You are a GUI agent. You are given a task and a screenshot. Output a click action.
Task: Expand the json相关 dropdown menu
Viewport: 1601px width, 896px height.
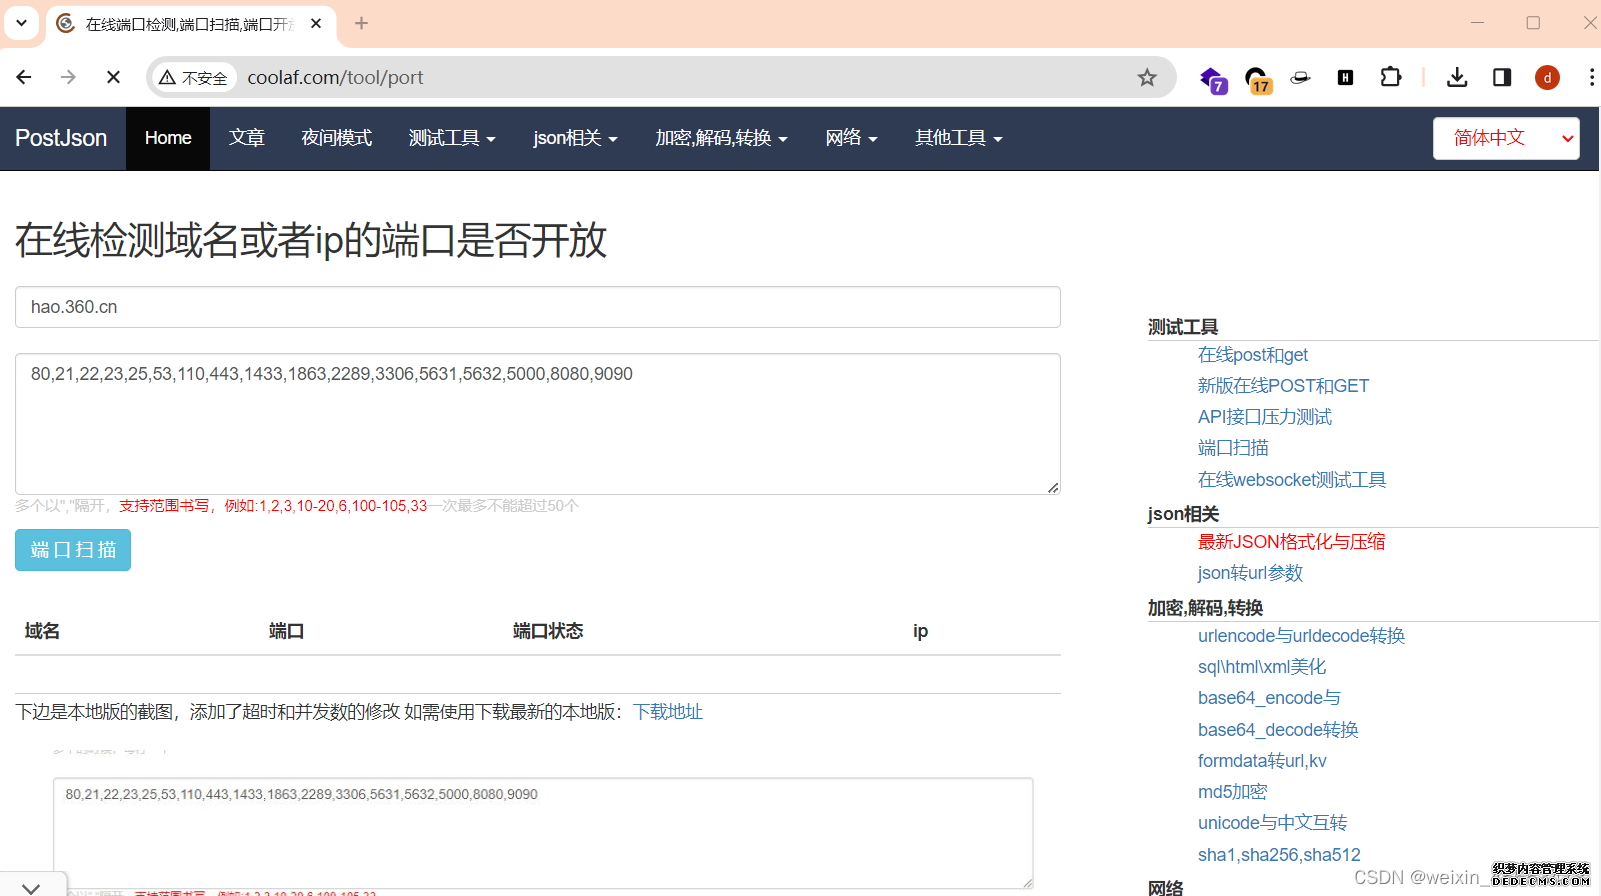(574, 138)
